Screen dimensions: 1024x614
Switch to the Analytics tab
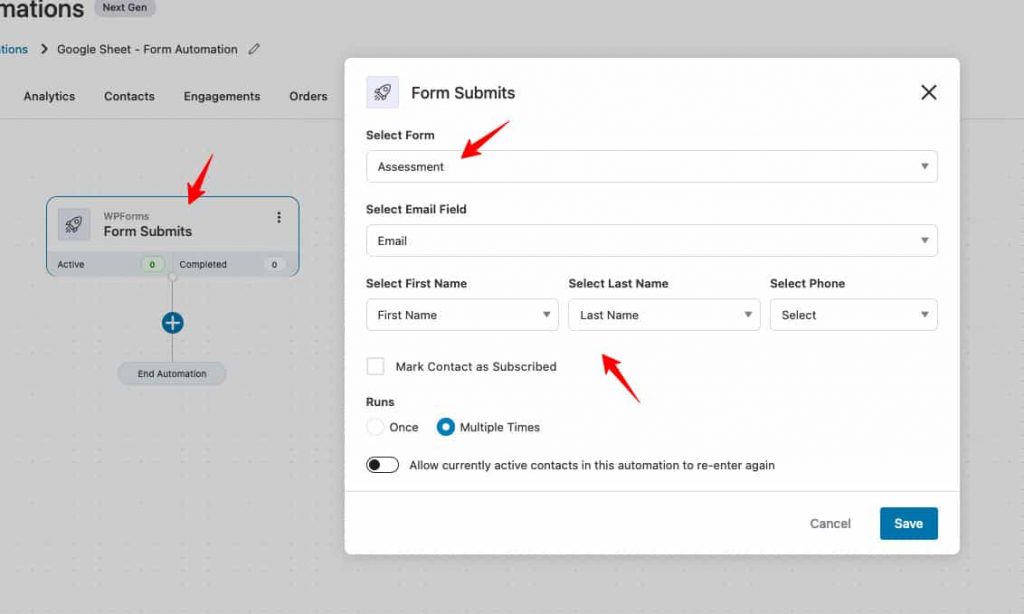49,96
